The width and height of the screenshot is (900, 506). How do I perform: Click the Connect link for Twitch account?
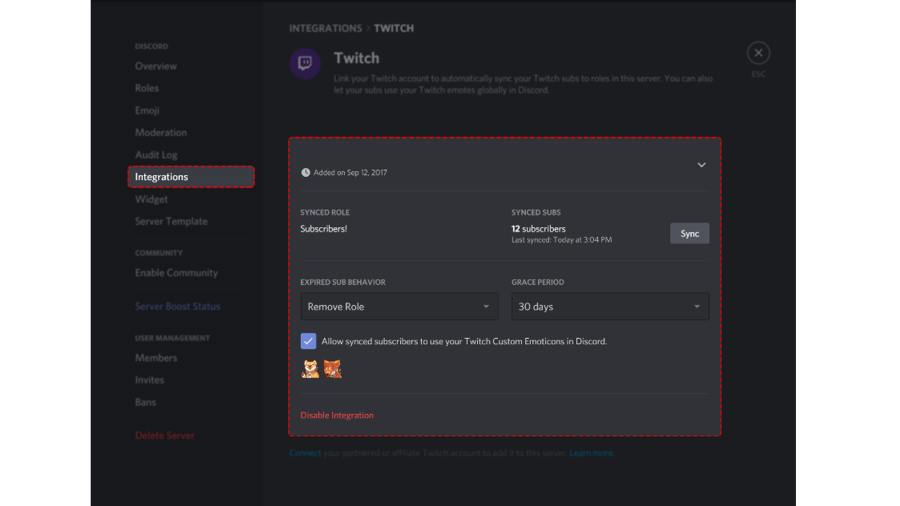coord(305,453)
